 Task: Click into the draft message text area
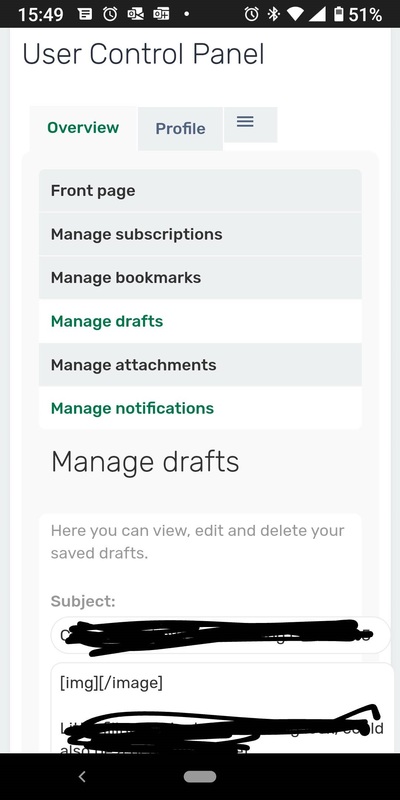[222, 708]
